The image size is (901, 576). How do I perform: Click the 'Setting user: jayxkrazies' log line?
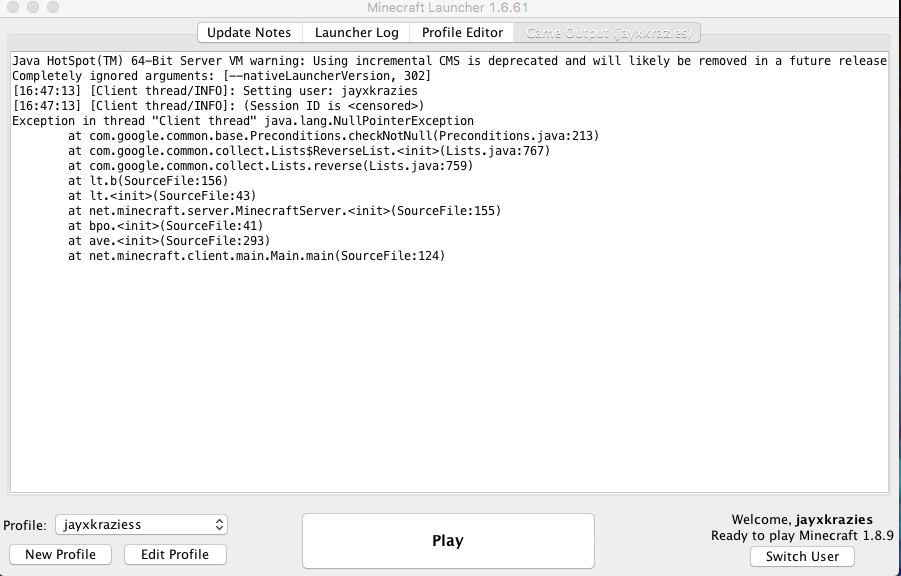(x=215, y=91)
